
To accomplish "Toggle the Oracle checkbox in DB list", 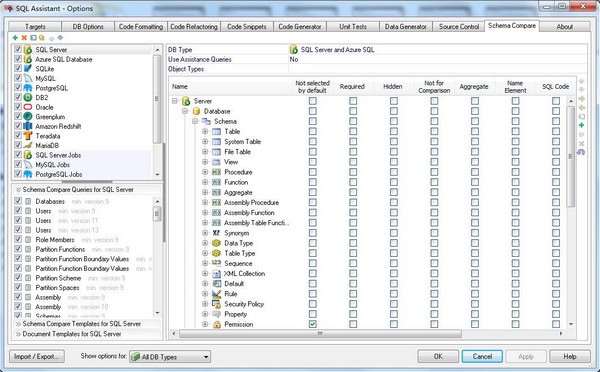I will (x=18, y=107).
